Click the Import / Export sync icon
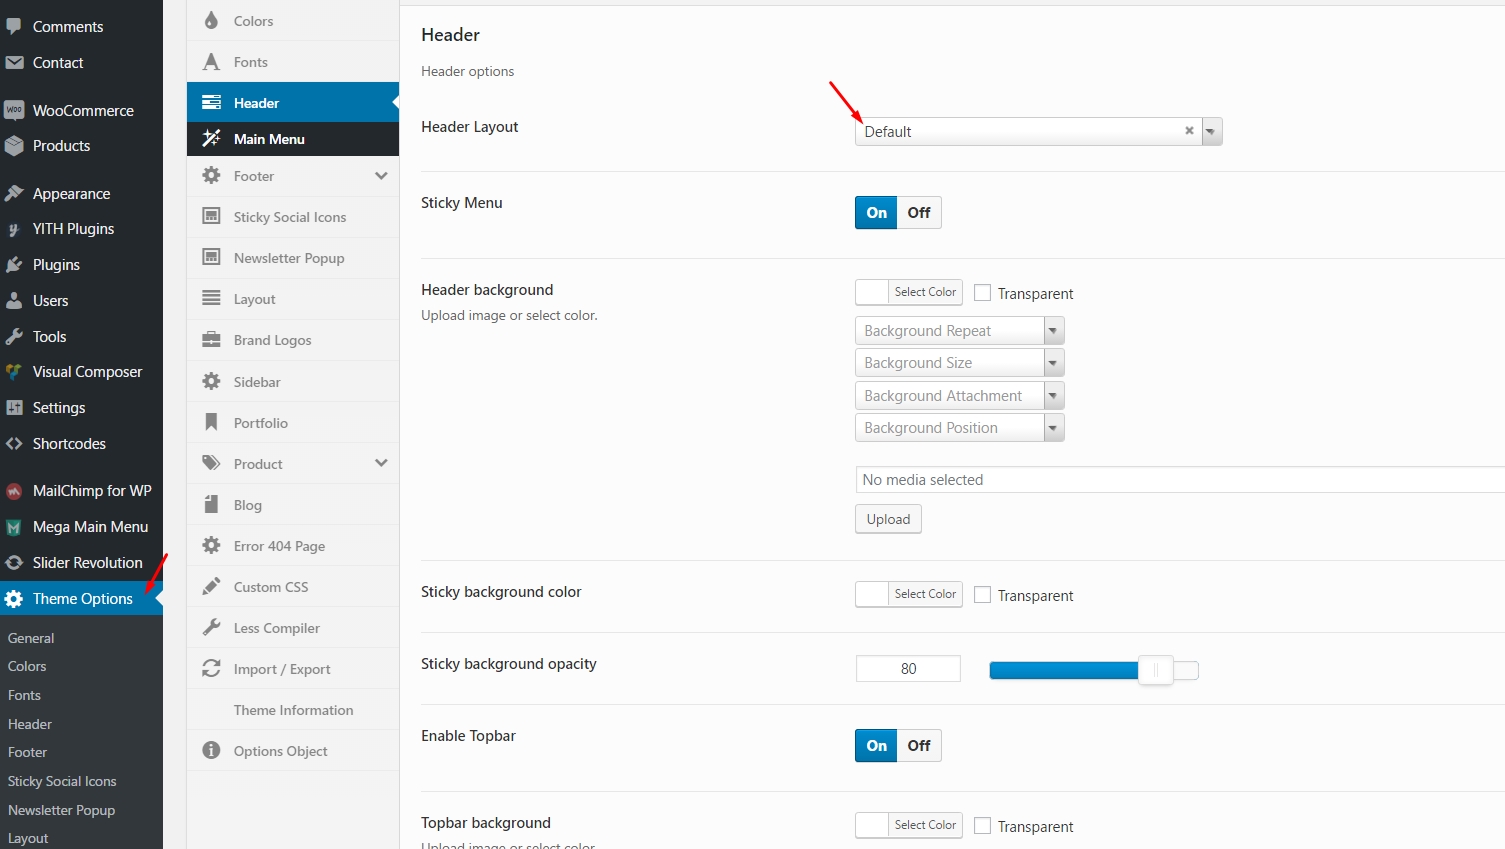 pos(211,668)
